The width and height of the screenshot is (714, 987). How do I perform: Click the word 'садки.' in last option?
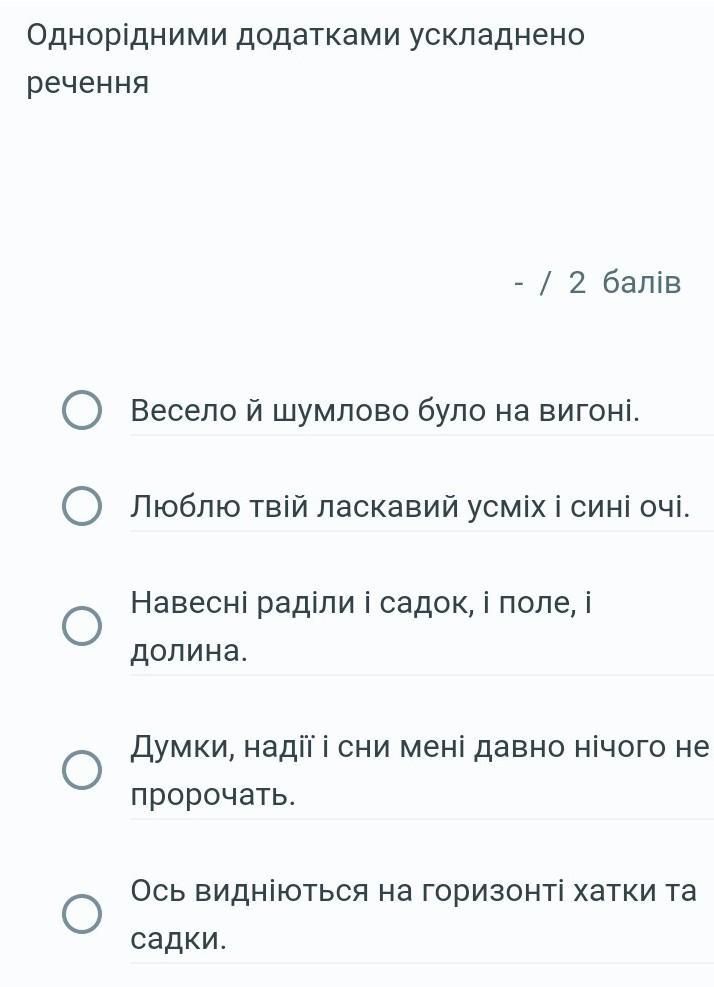[x=178, y=939]
